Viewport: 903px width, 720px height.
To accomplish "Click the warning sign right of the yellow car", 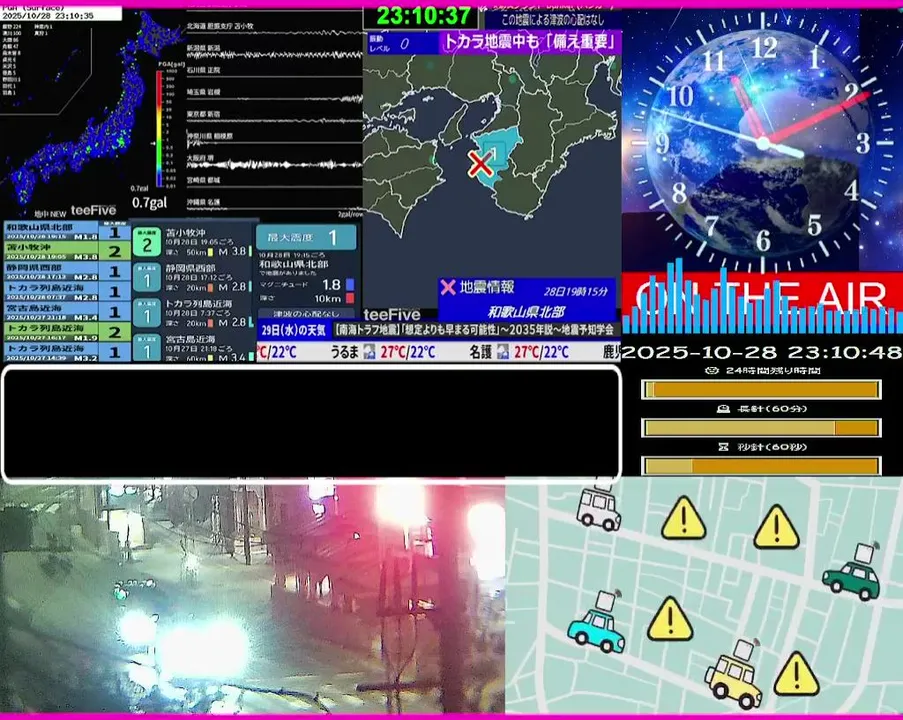I will (x=796, y=674).
